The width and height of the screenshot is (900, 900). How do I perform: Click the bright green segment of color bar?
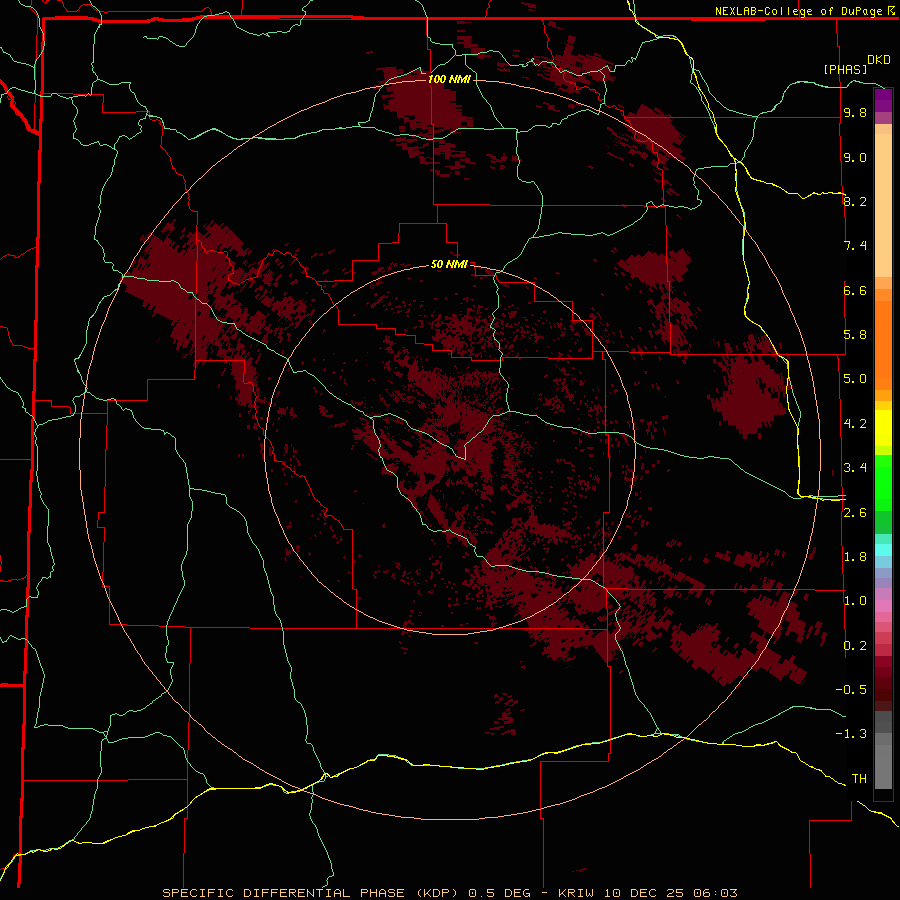tap(883, 483)
